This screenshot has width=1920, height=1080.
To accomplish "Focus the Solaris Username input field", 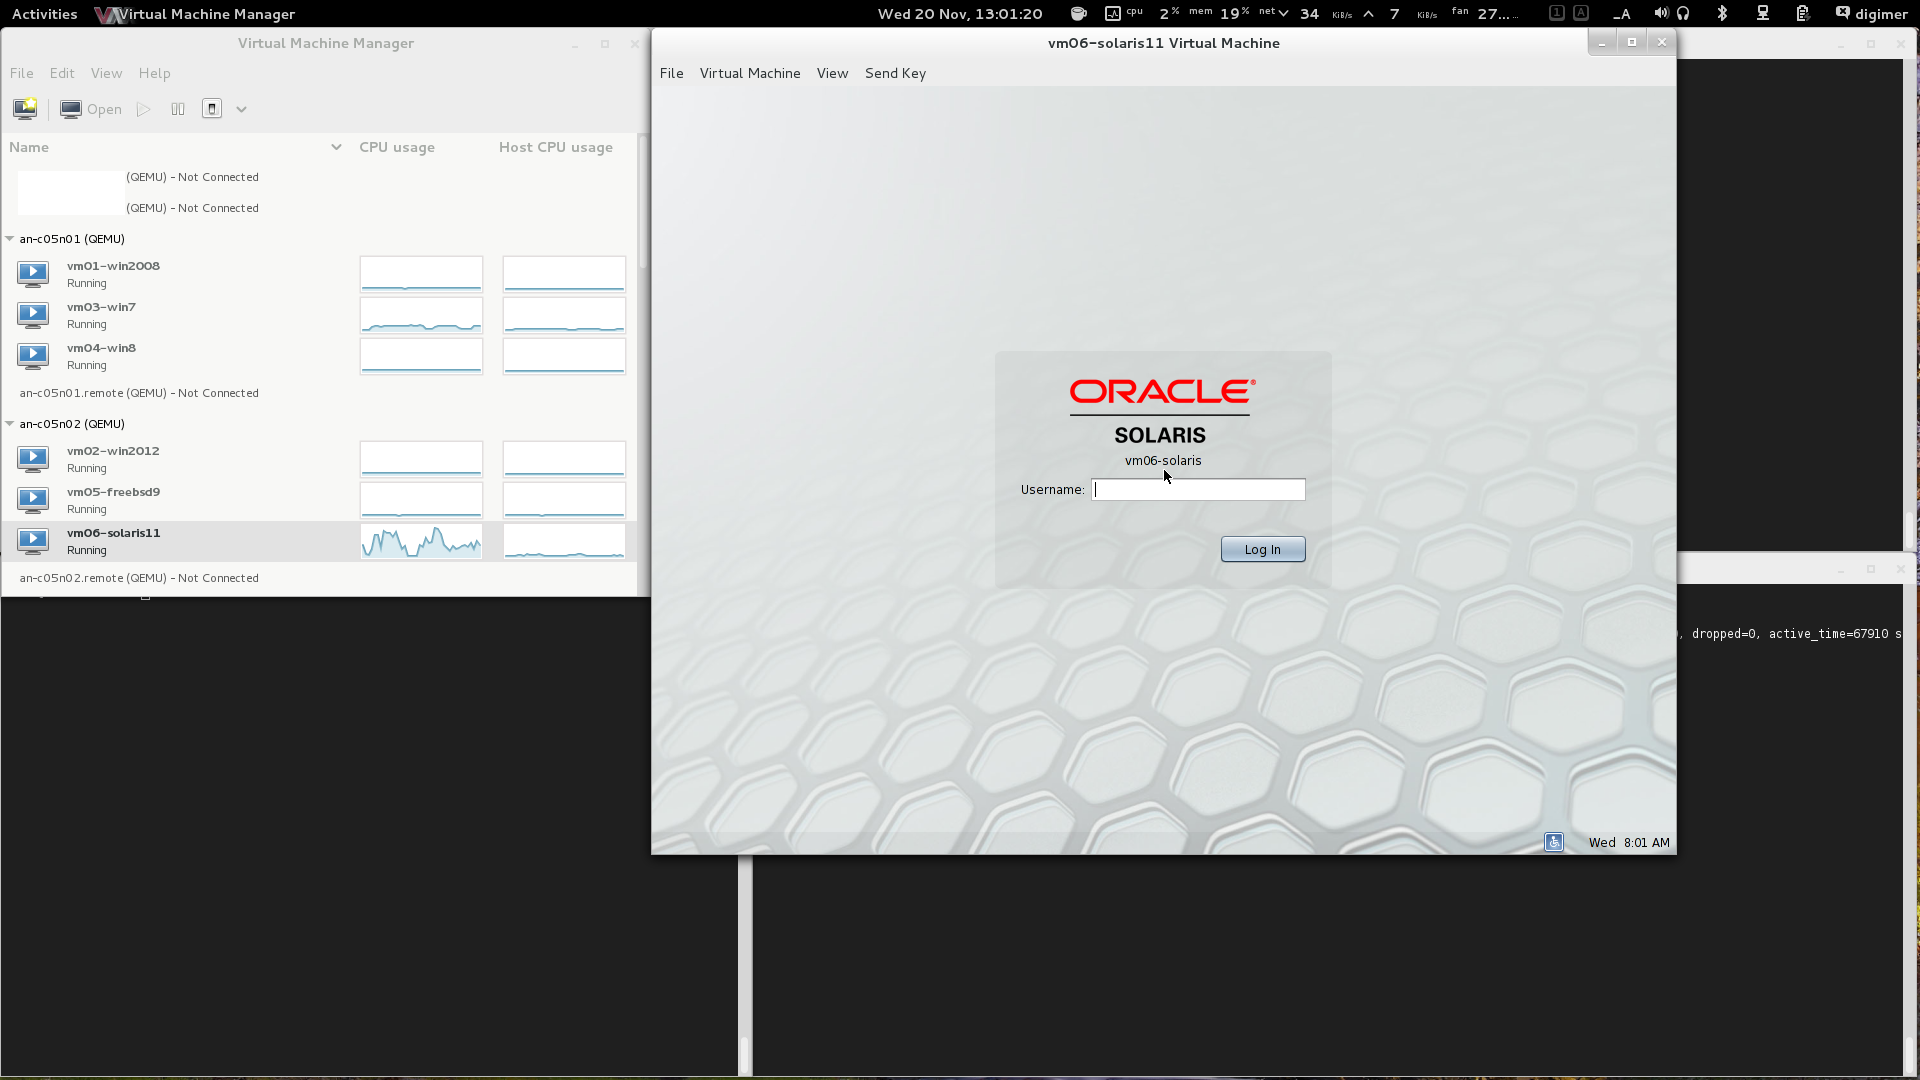I will pyautogui.click(x=1198, y=489).
